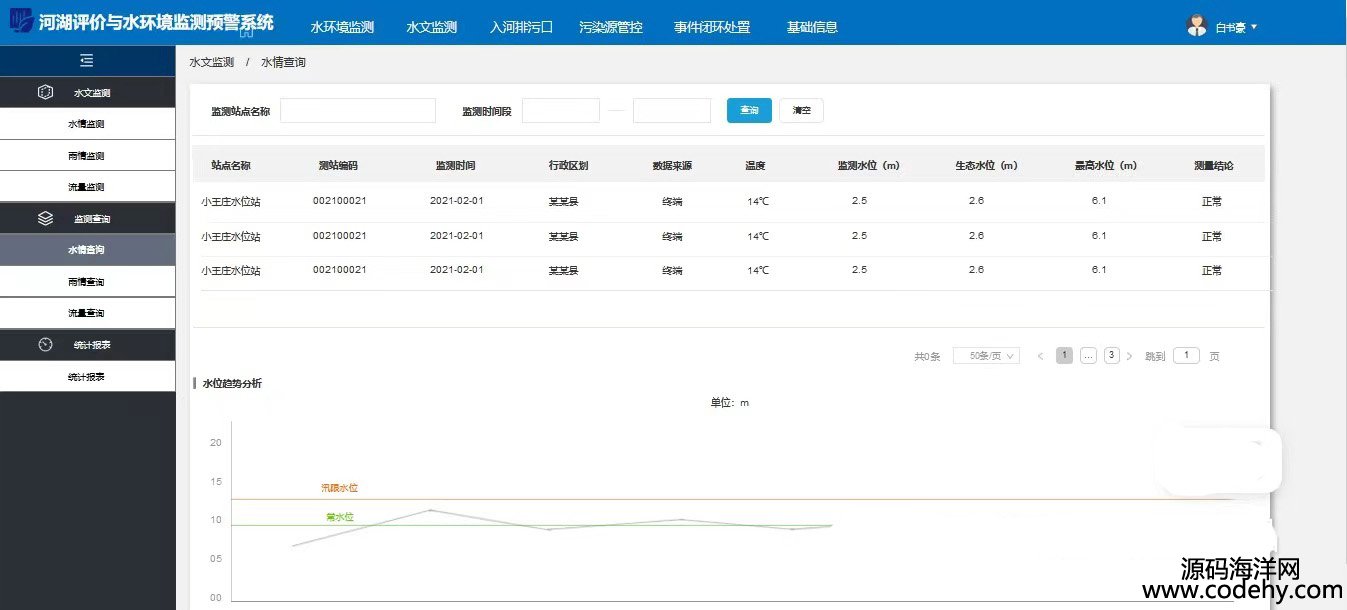Click the cube icon beside sidebar 水文监测
The height and width of the screenshot is (610, 1347).
(45, 92)
